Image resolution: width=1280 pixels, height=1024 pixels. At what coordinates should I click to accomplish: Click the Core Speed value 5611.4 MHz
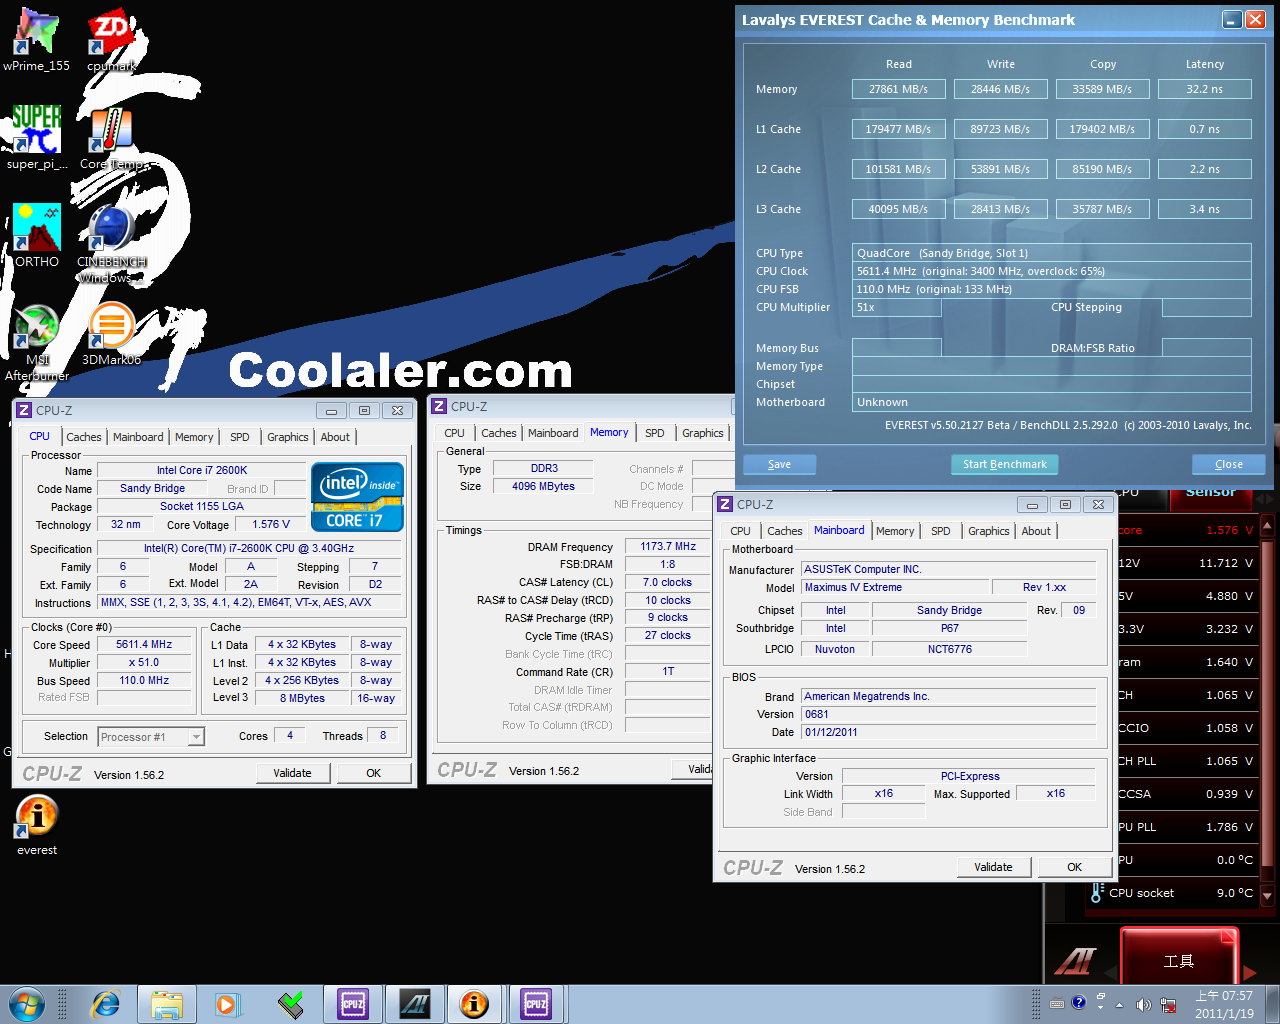(x=144, y=645)
